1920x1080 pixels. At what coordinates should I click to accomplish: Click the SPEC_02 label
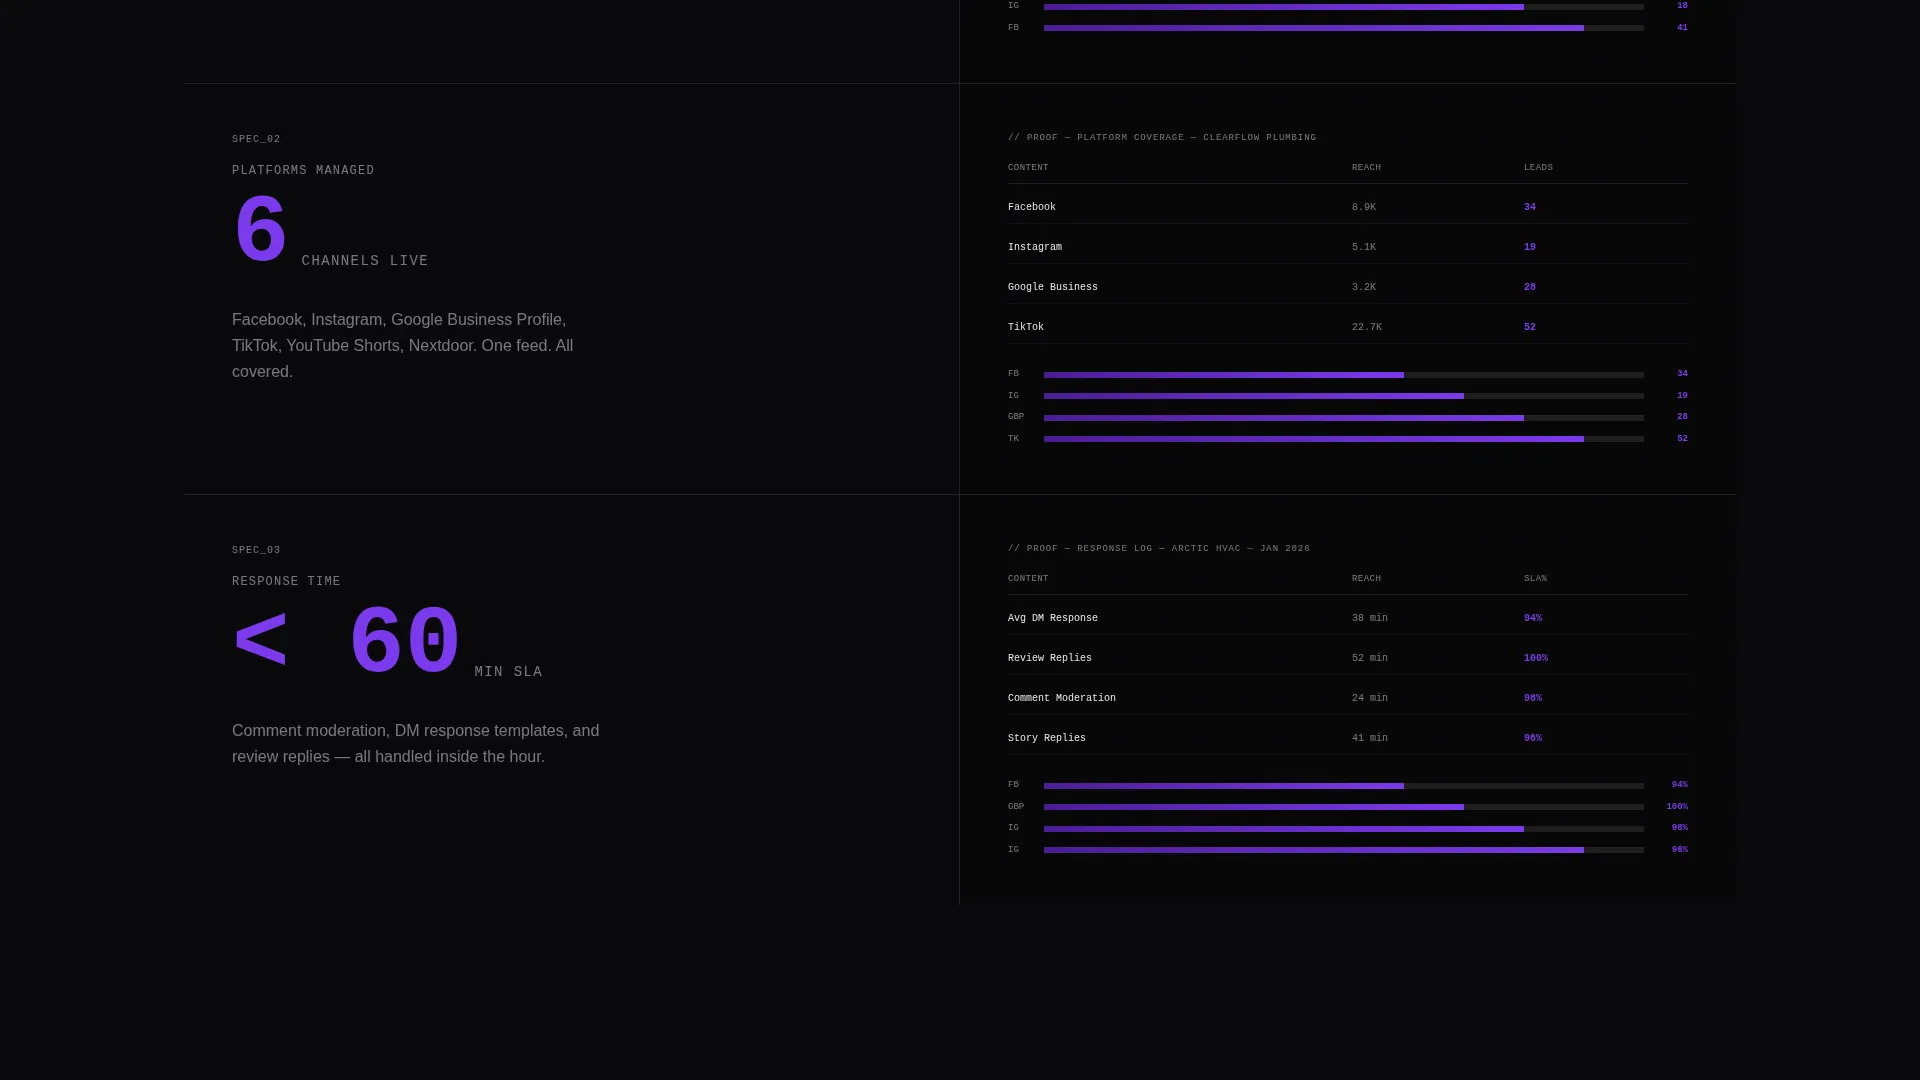[256, 139]
